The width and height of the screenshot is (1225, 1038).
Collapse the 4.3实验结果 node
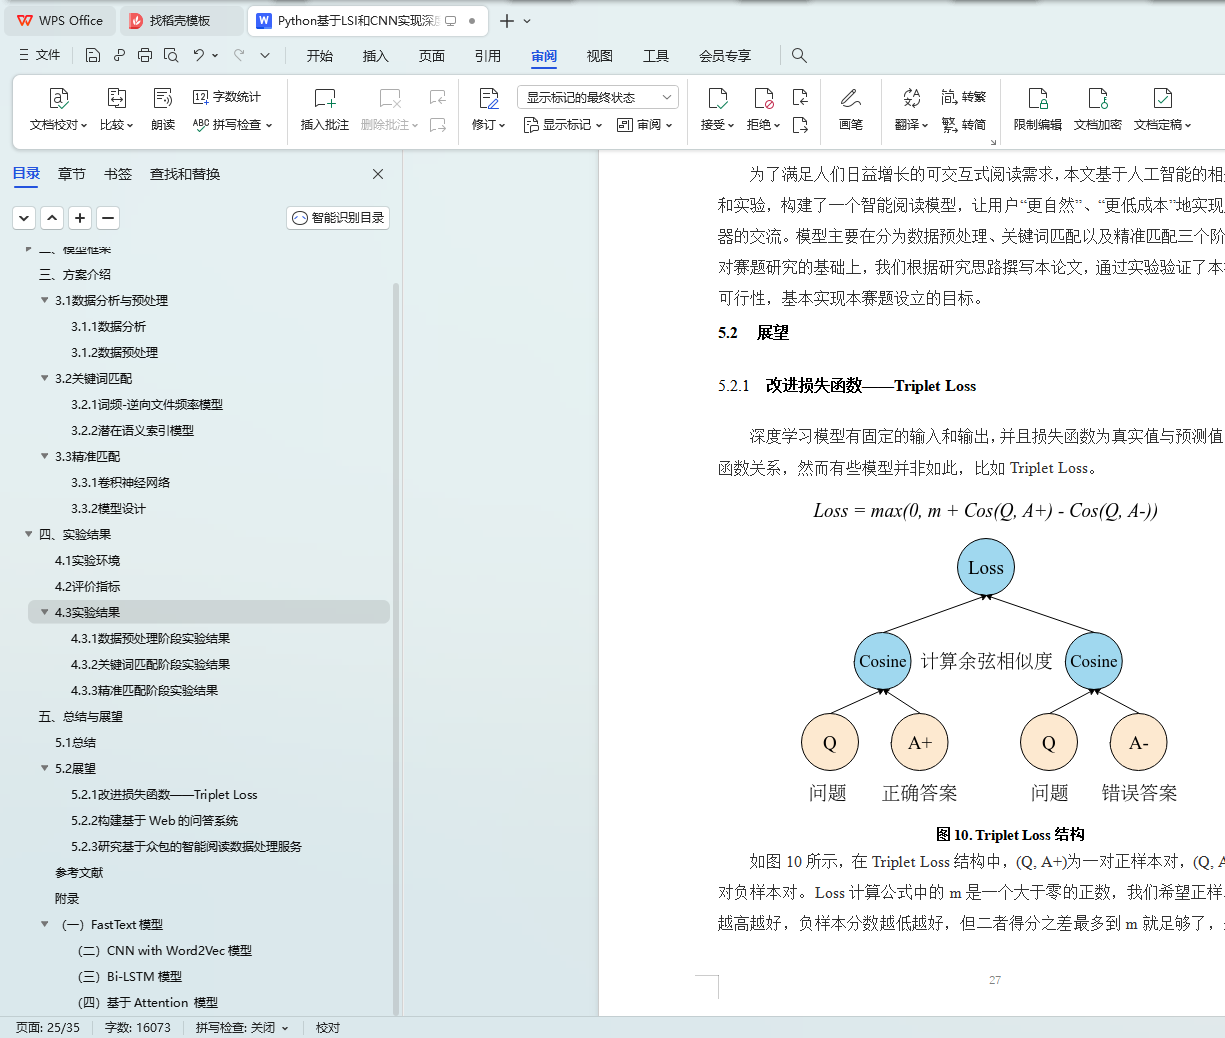point(44,612)
